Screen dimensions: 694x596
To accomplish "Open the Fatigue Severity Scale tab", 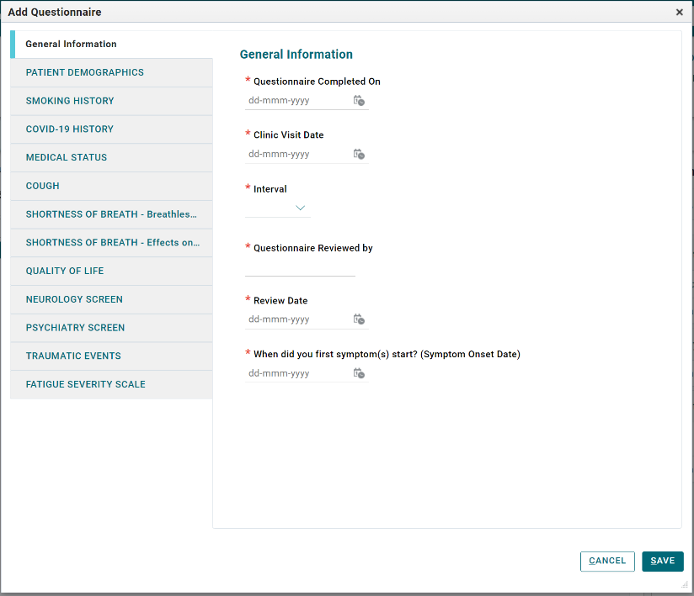I will 86,384.
